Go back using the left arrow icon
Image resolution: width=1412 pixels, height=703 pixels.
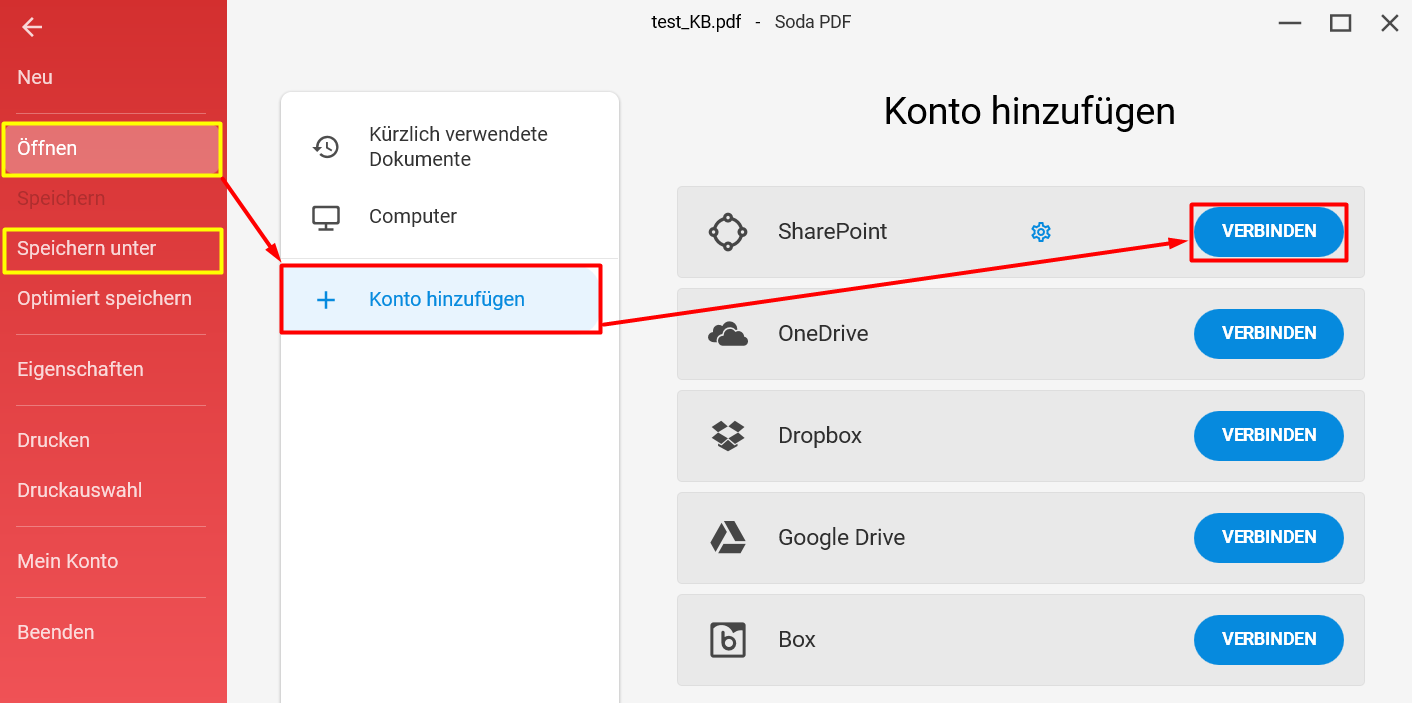(x=32, y=27)
